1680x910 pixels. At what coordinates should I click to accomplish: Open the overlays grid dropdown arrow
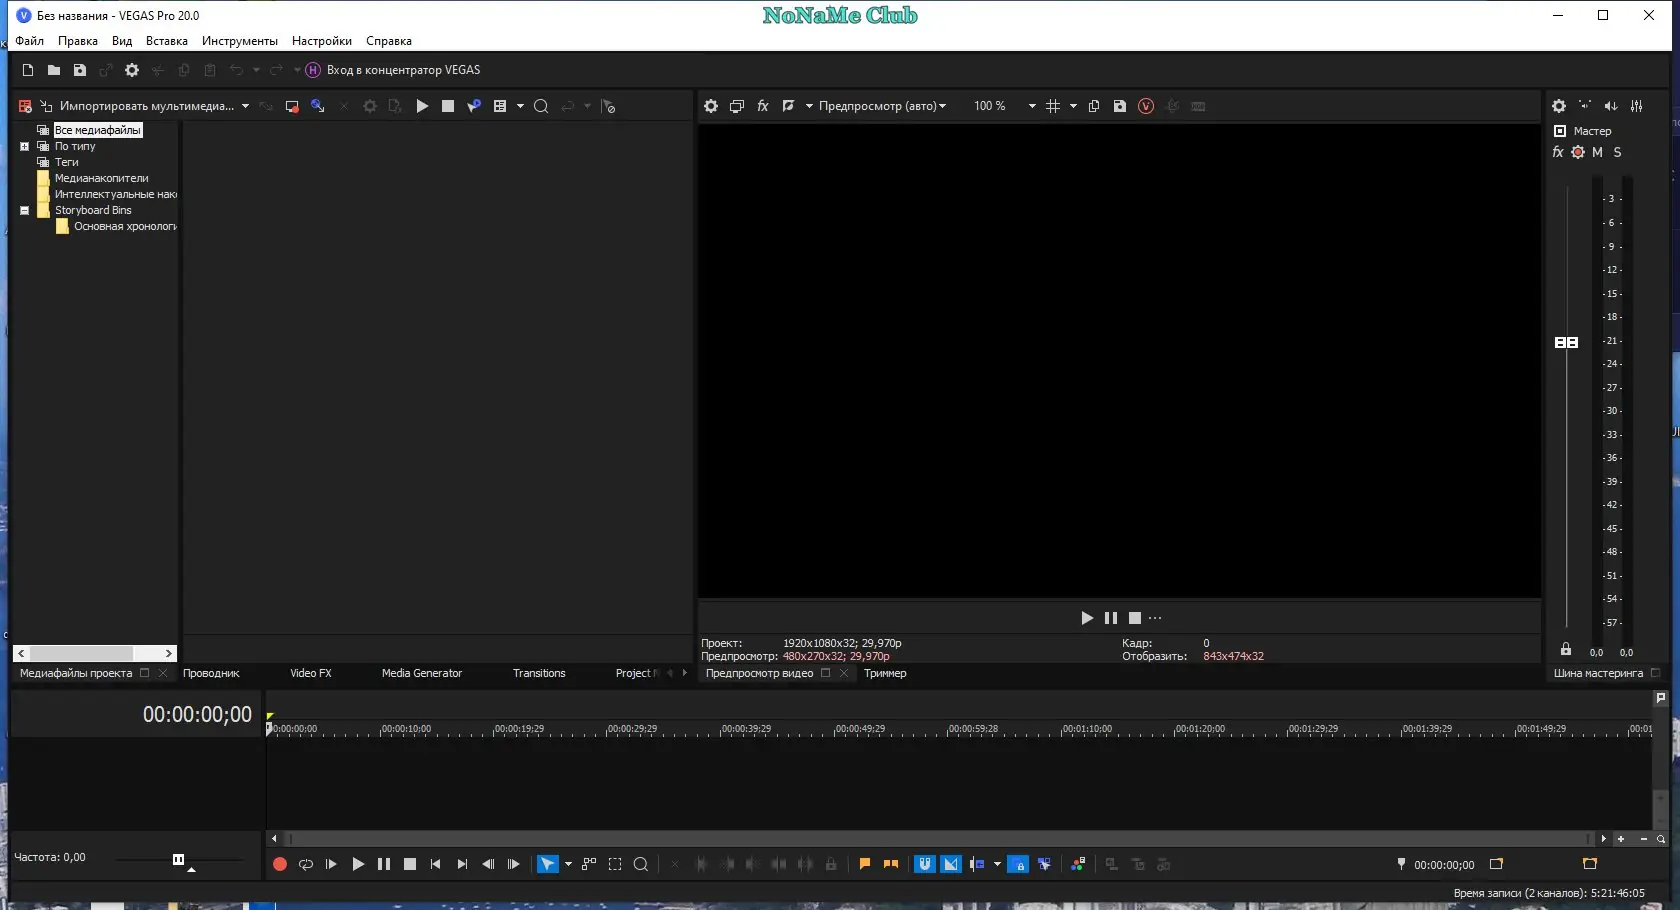(1073, 106)
